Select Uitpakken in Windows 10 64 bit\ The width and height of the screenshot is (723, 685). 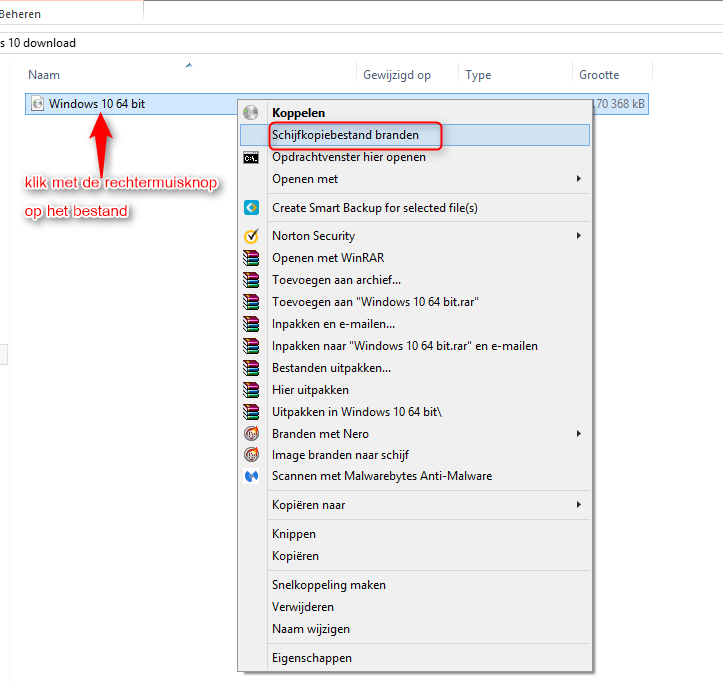[415, 412]
